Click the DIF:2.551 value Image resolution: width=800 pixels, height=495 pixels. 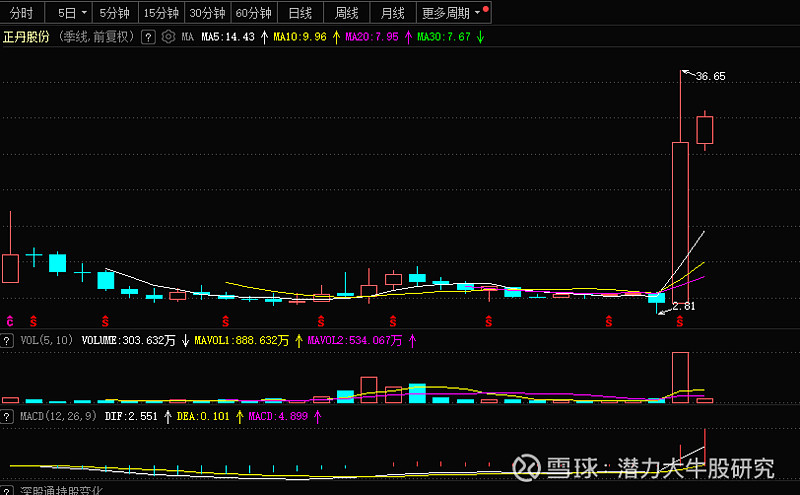131,416
